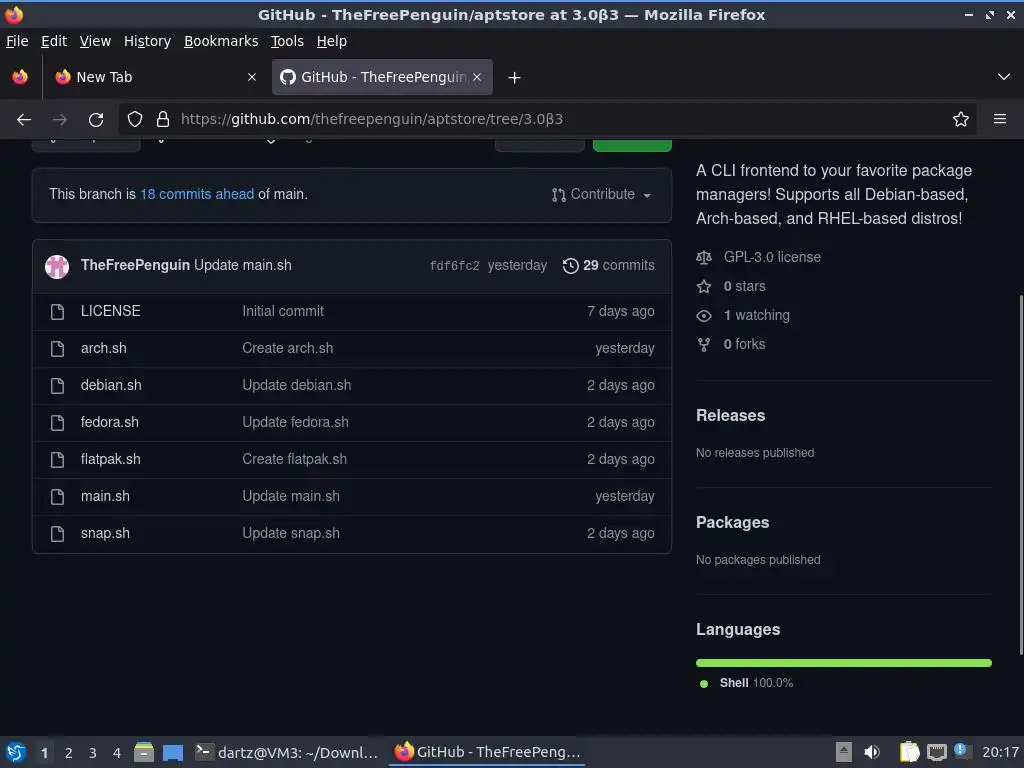Open the file manager taskbar icon
Image resolution: width=1024 pixels, height=768 pixels.
144,752
